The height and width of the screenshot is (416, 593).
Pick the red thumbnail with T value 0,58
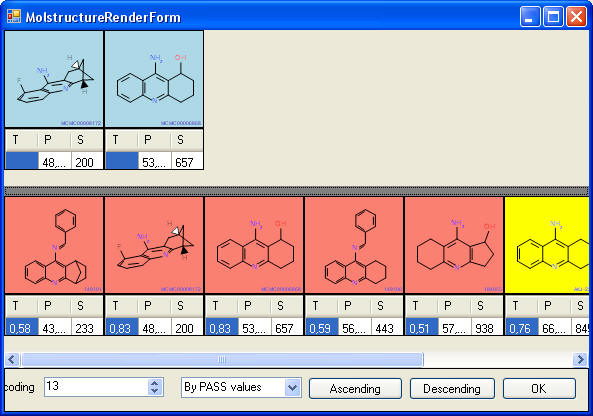(54, 245)
